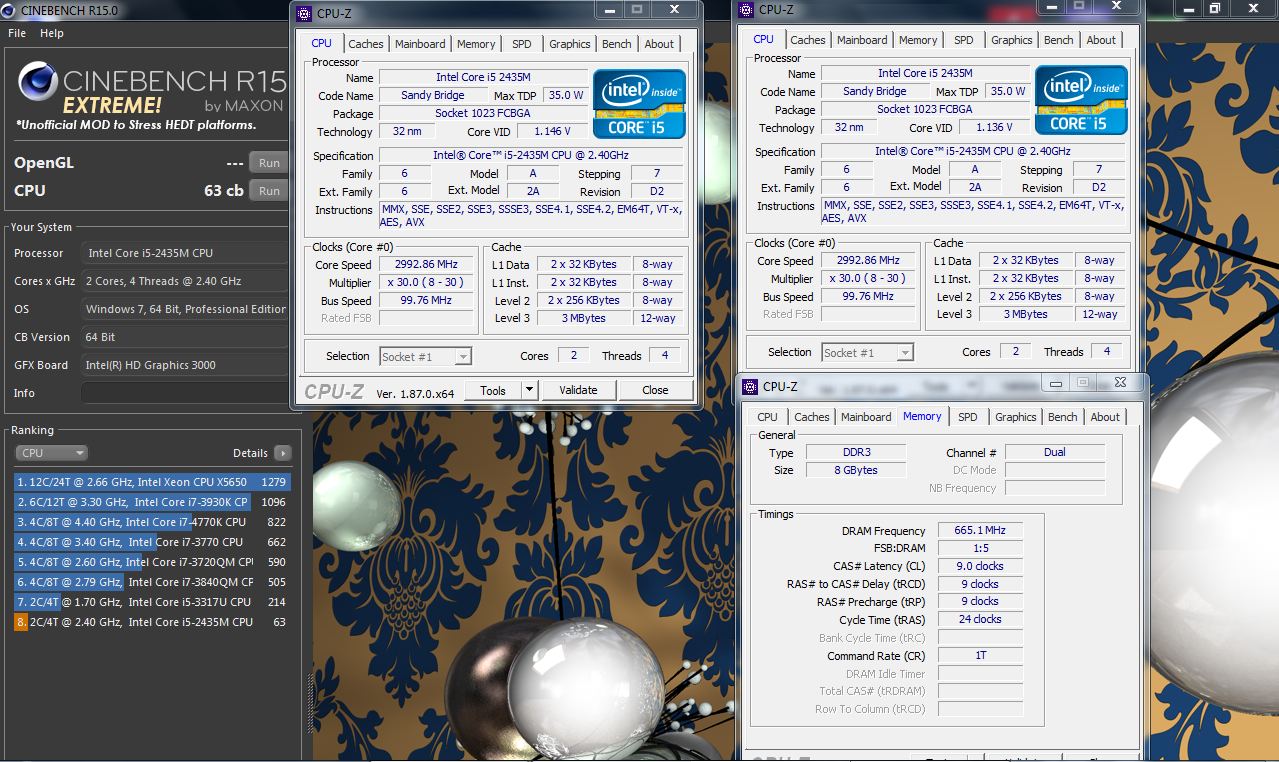Open Bench tab in Memory CPU-Z window
This screenshot has height=762, width=1279.
coord(1063,417)
